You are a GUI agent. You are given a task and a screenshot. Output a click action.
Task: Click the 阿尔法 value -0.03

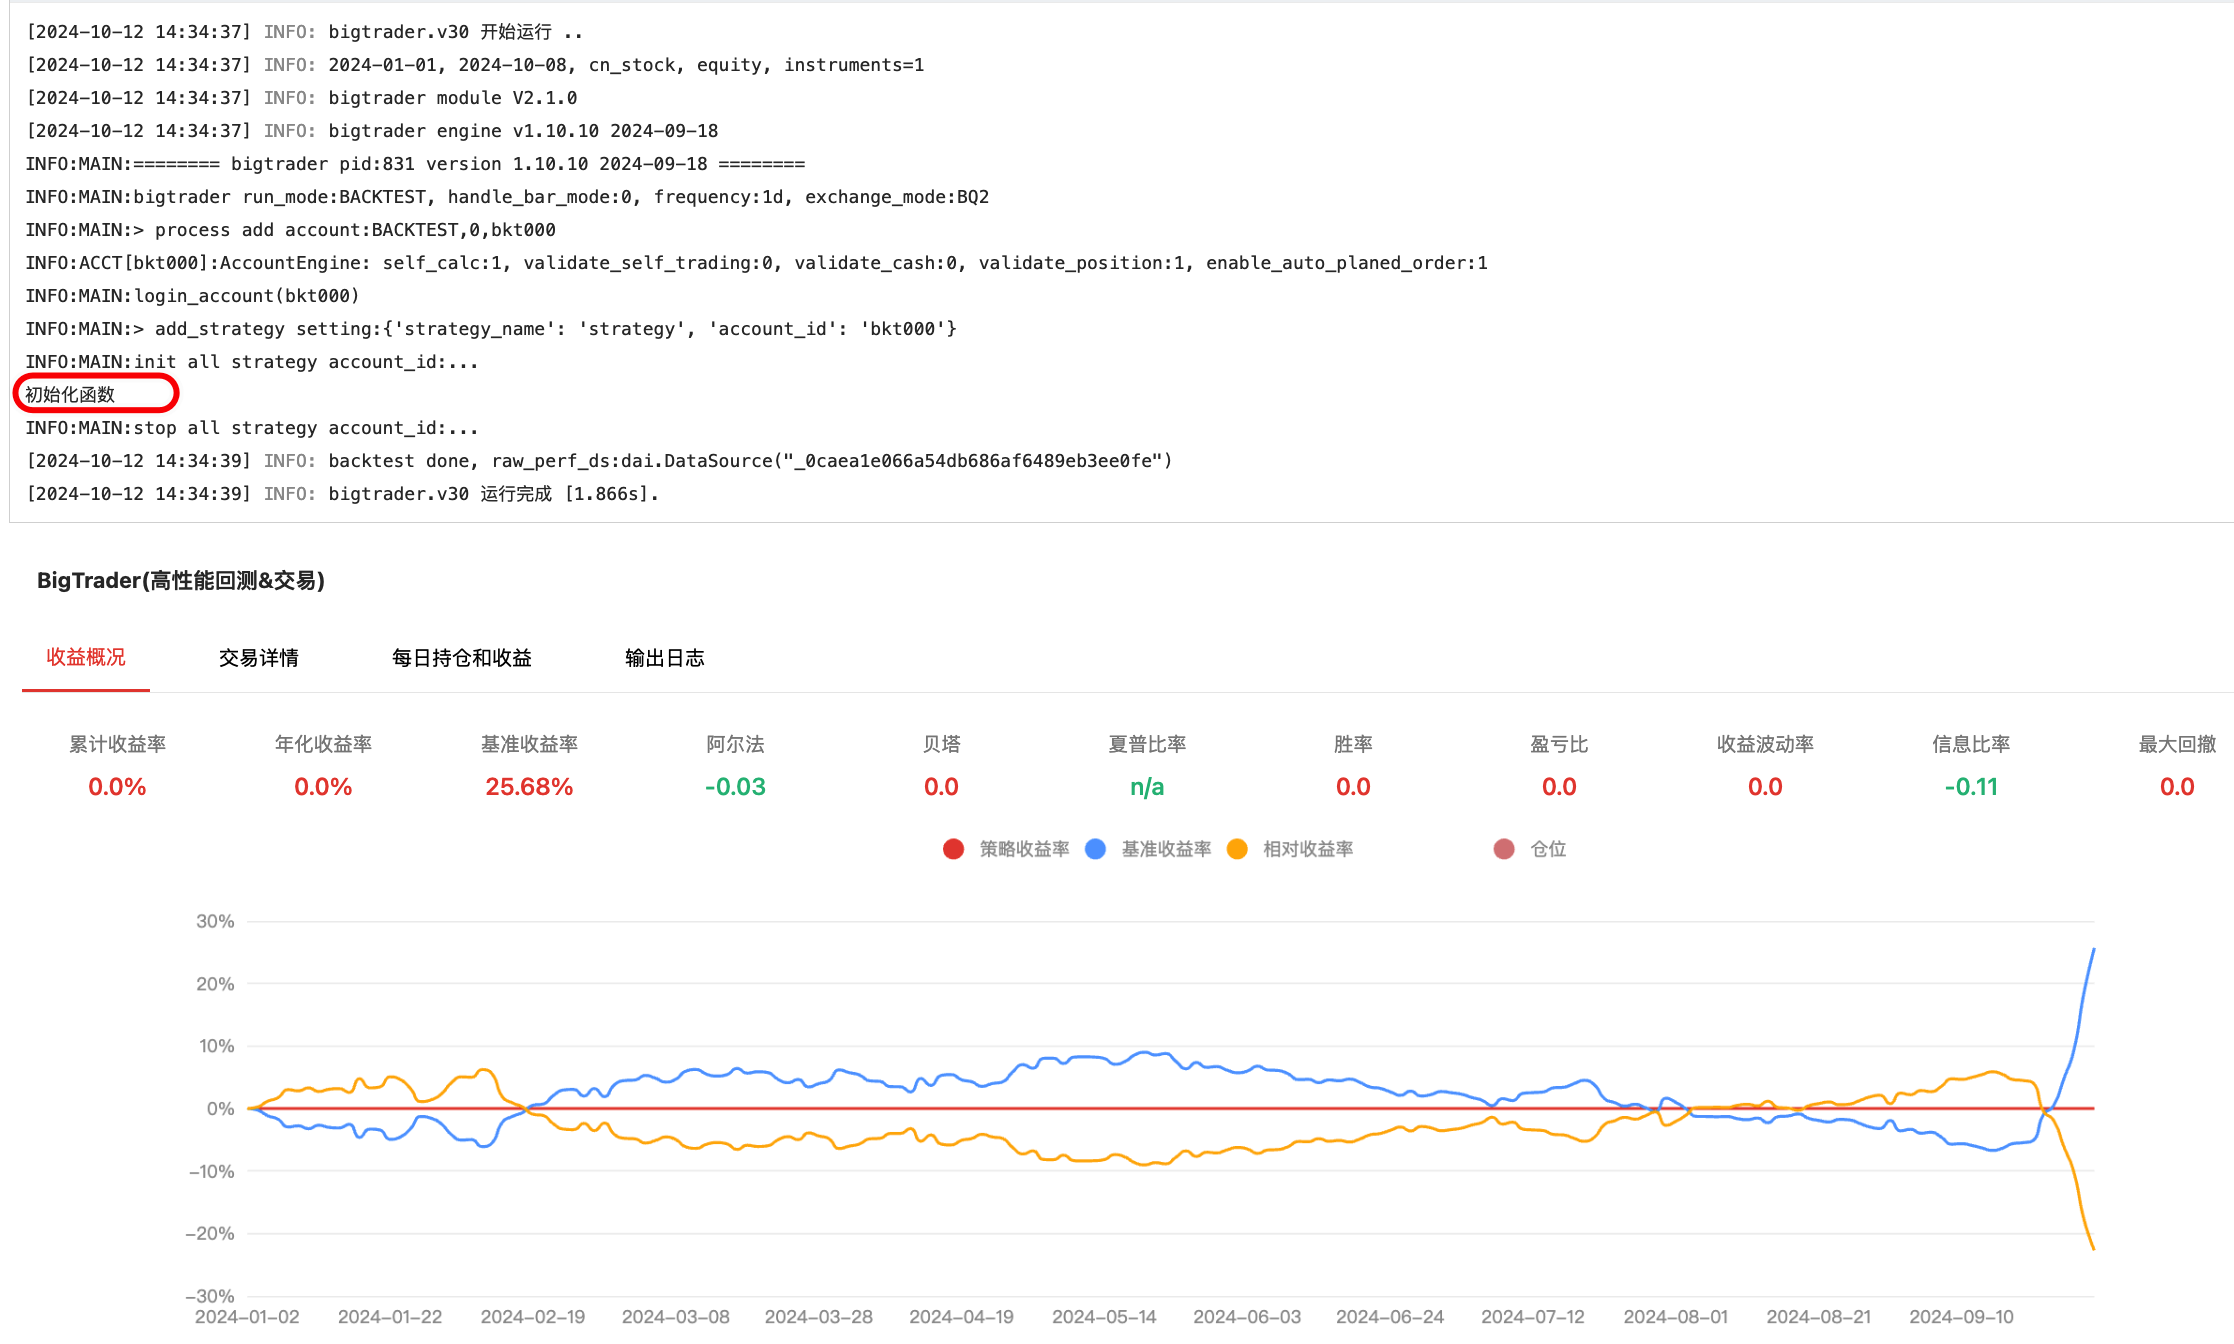click(735, 787)
